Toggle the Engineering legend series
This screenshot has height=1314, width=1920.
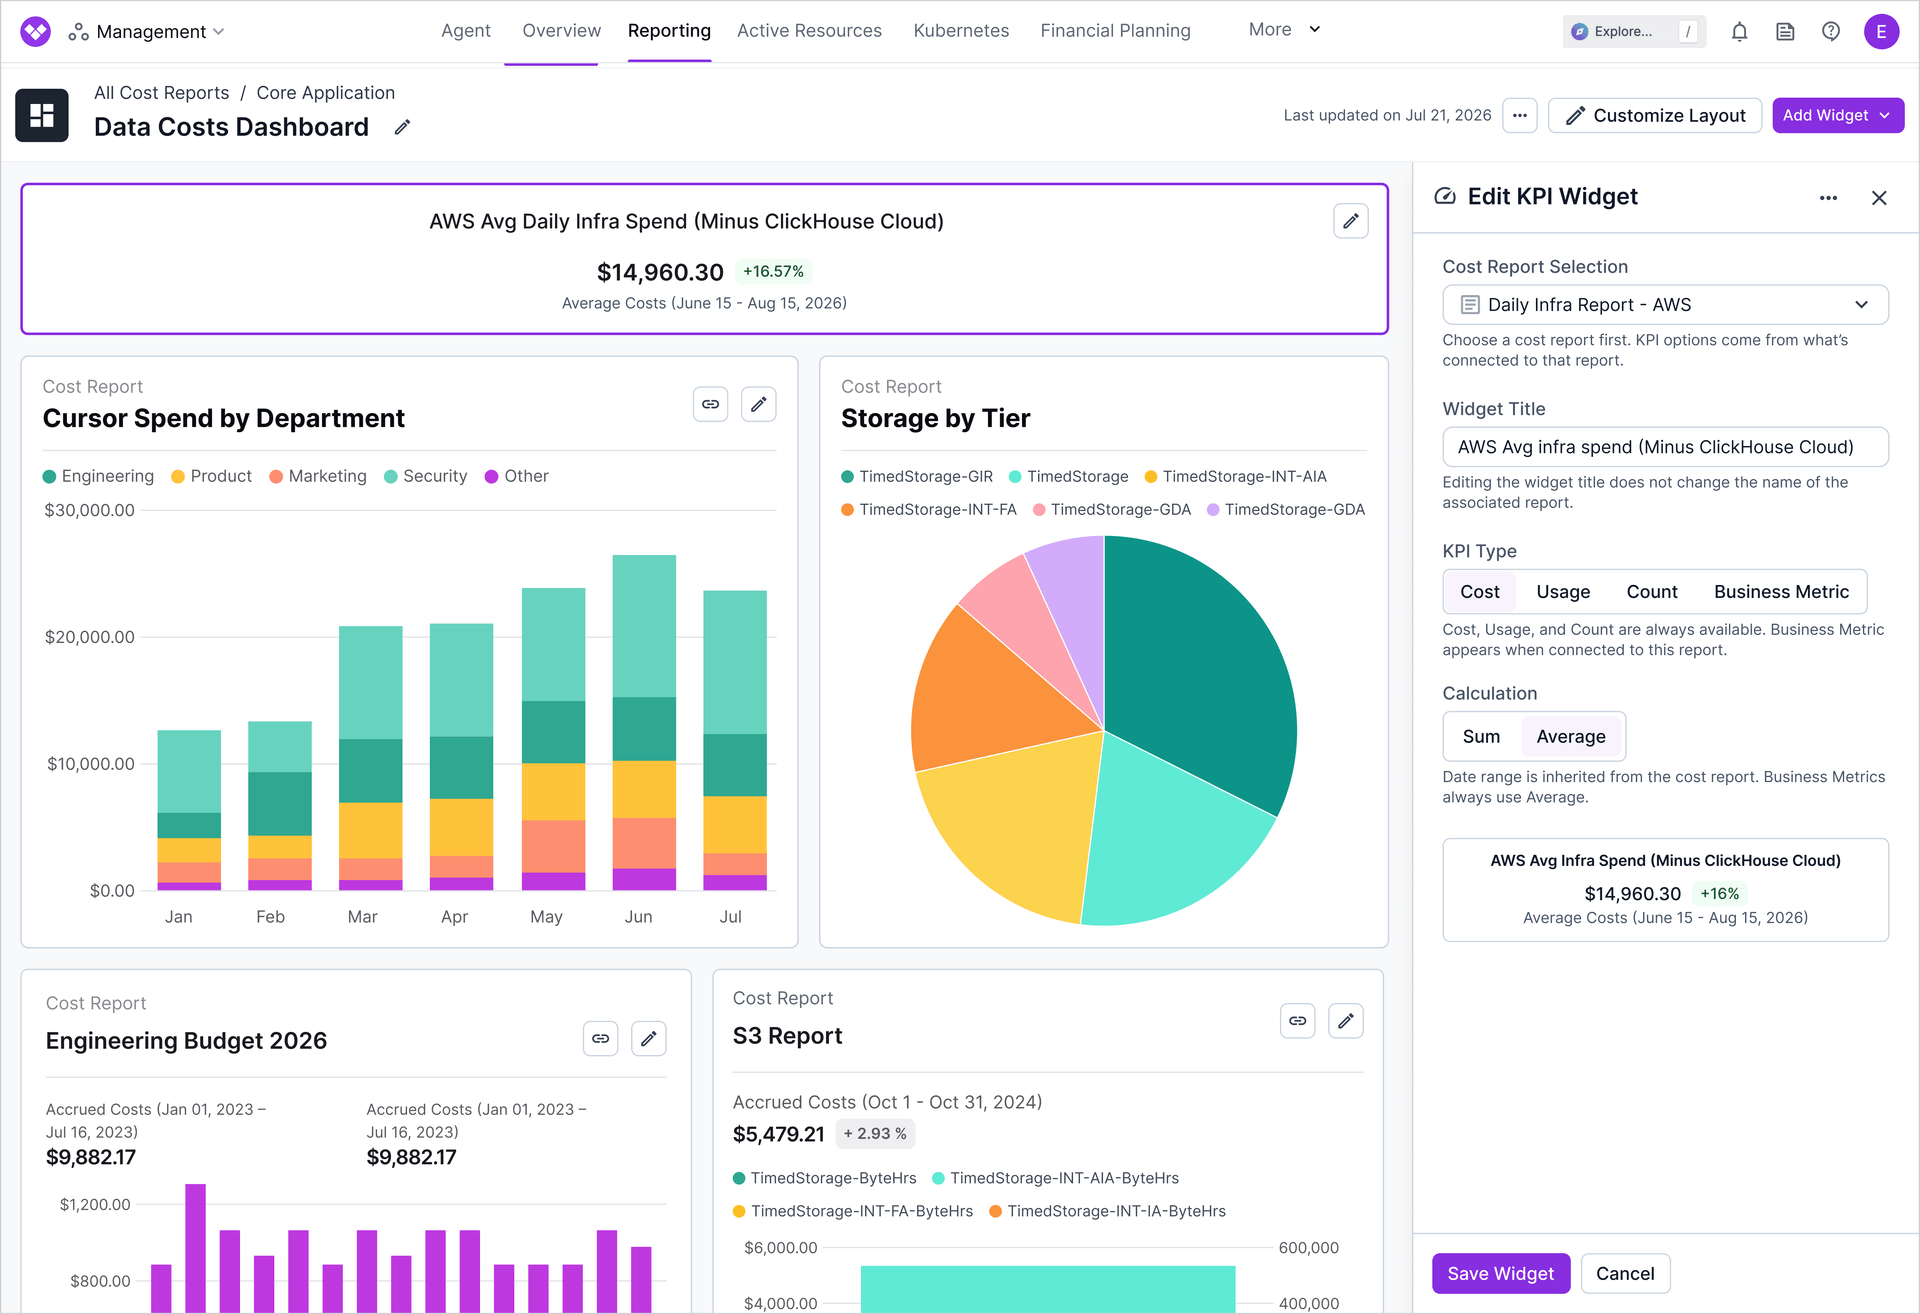(98, 476)
